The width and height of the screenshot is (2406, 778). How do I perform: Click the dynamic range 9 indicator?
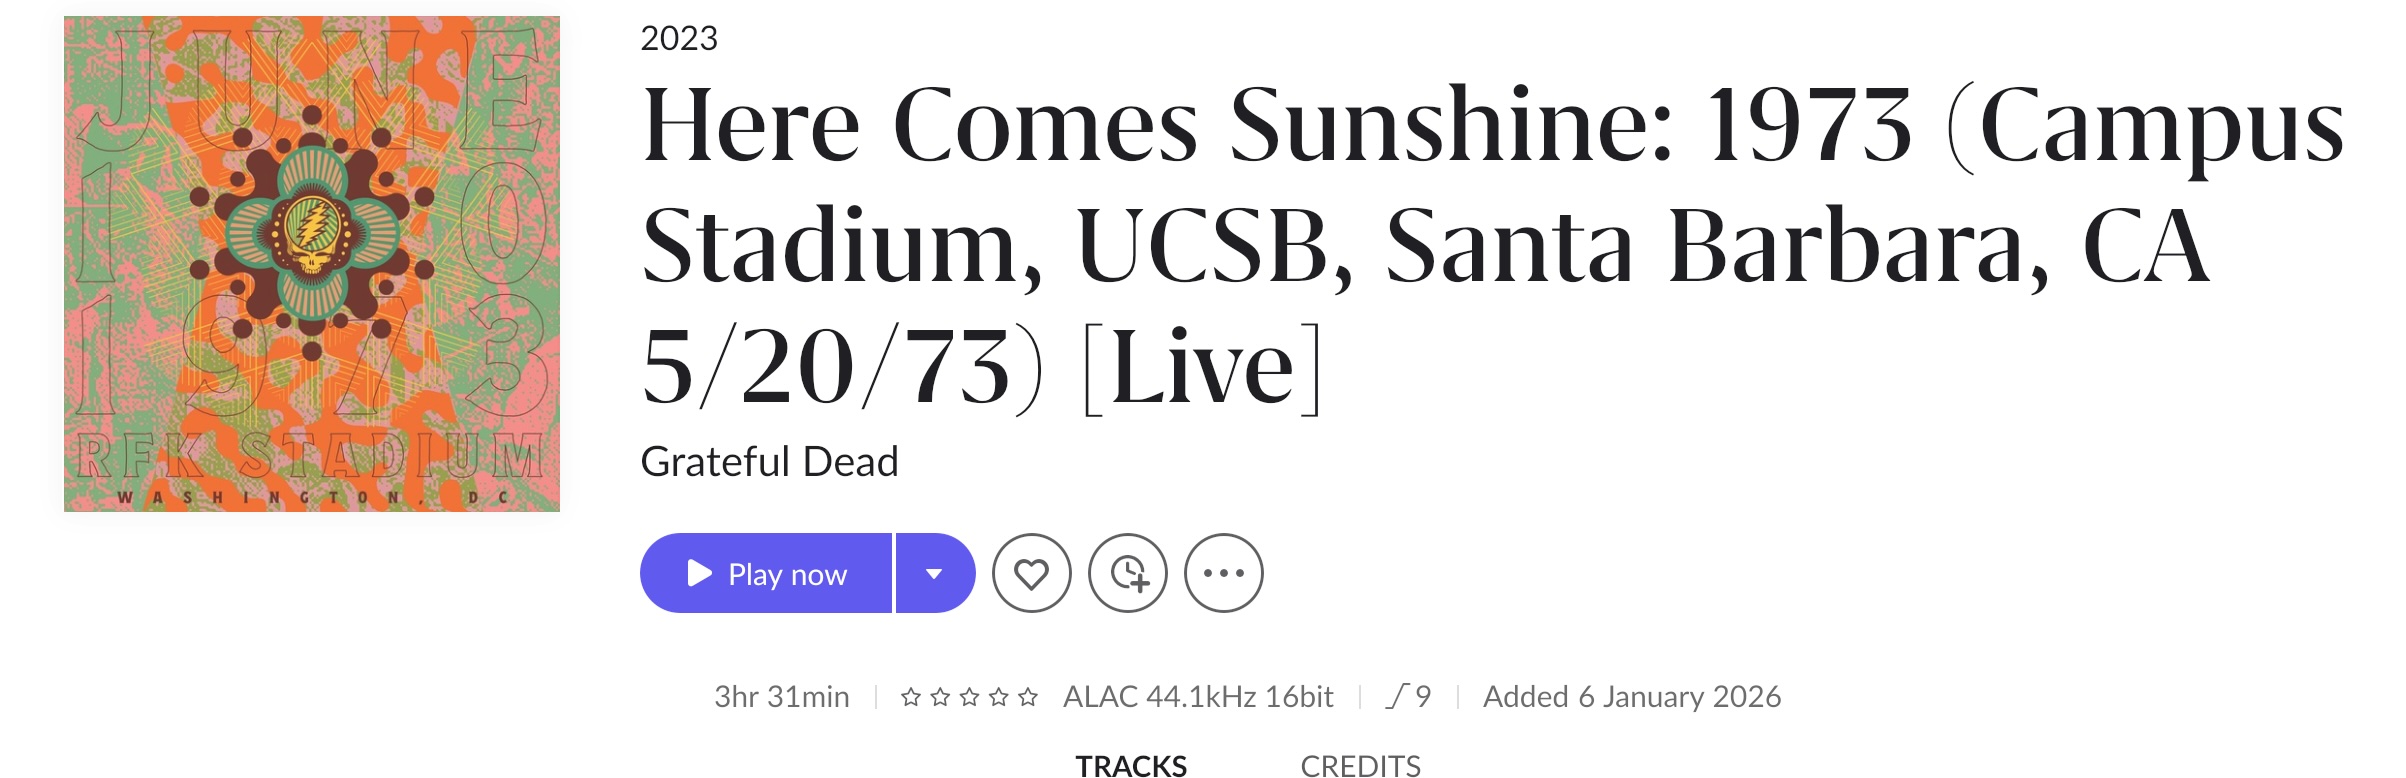(x=1409, y=697)
